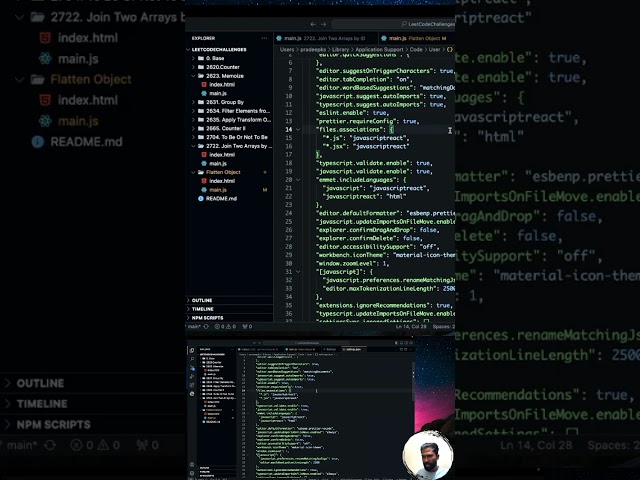
Task: Click the presenter webcam circle thumbnail
Action: (428, 455)
